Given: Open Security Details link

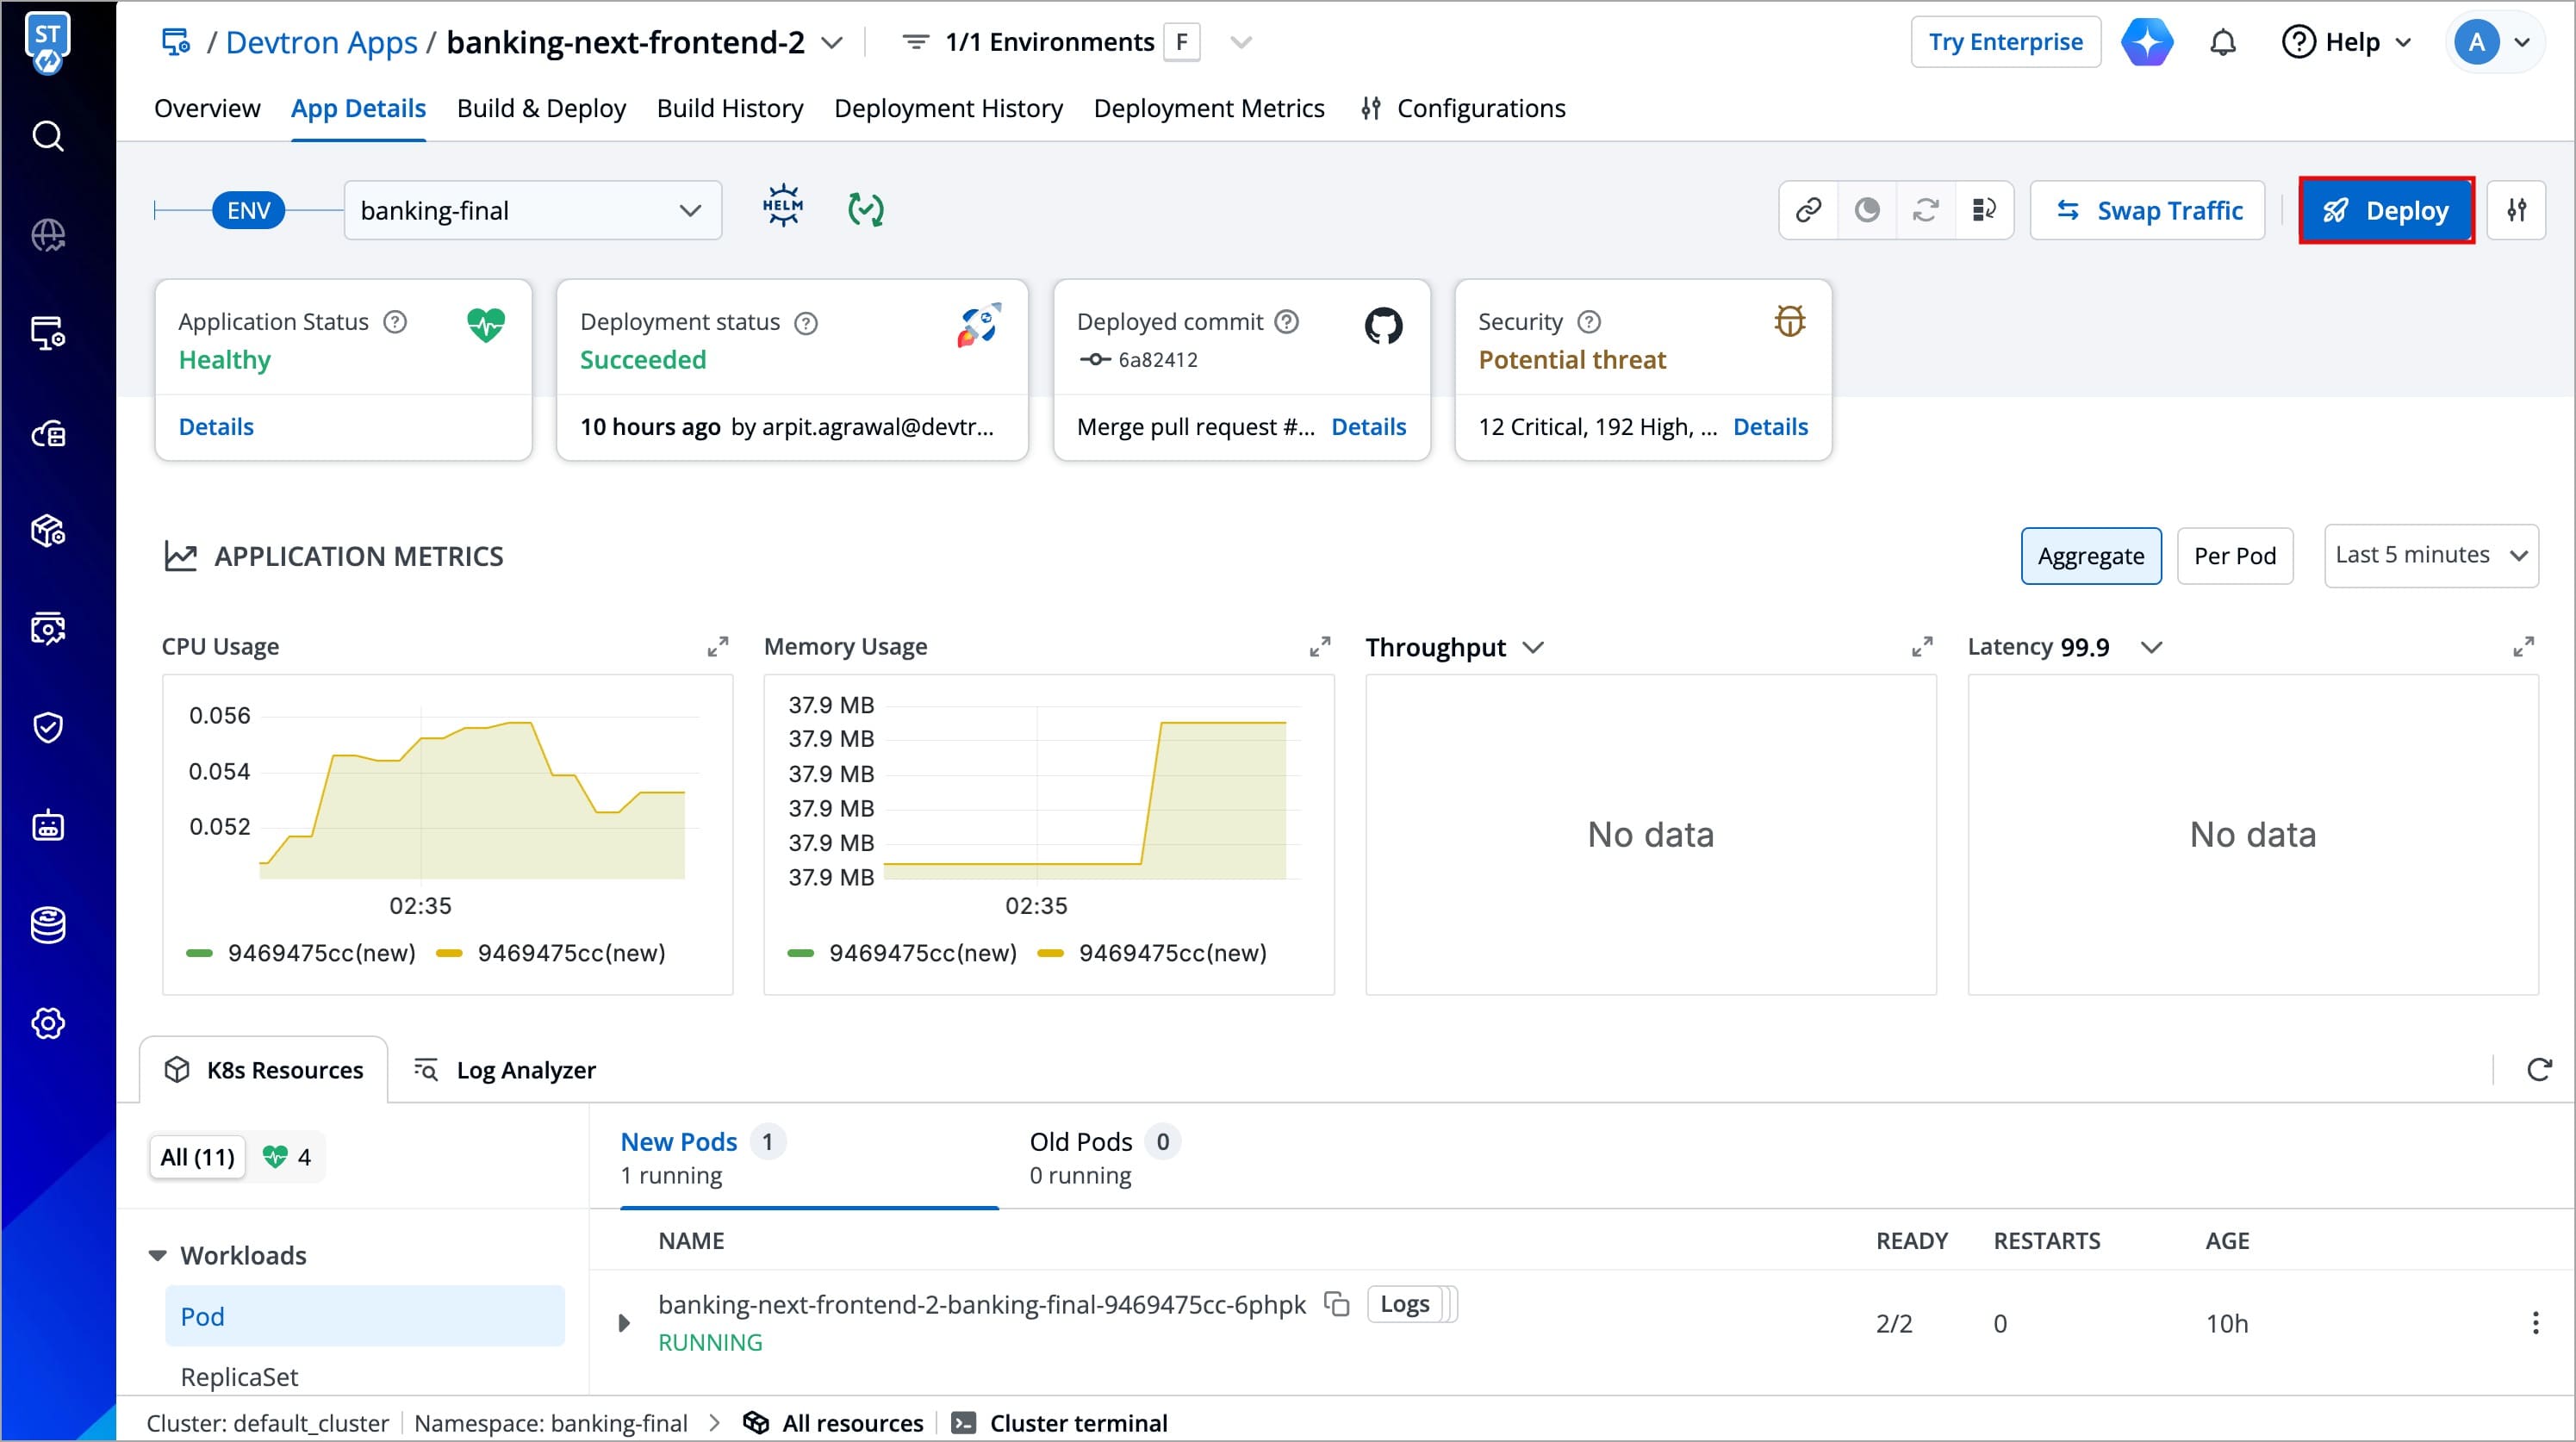Looking at the screenshot, I should tap(1769, 427).
